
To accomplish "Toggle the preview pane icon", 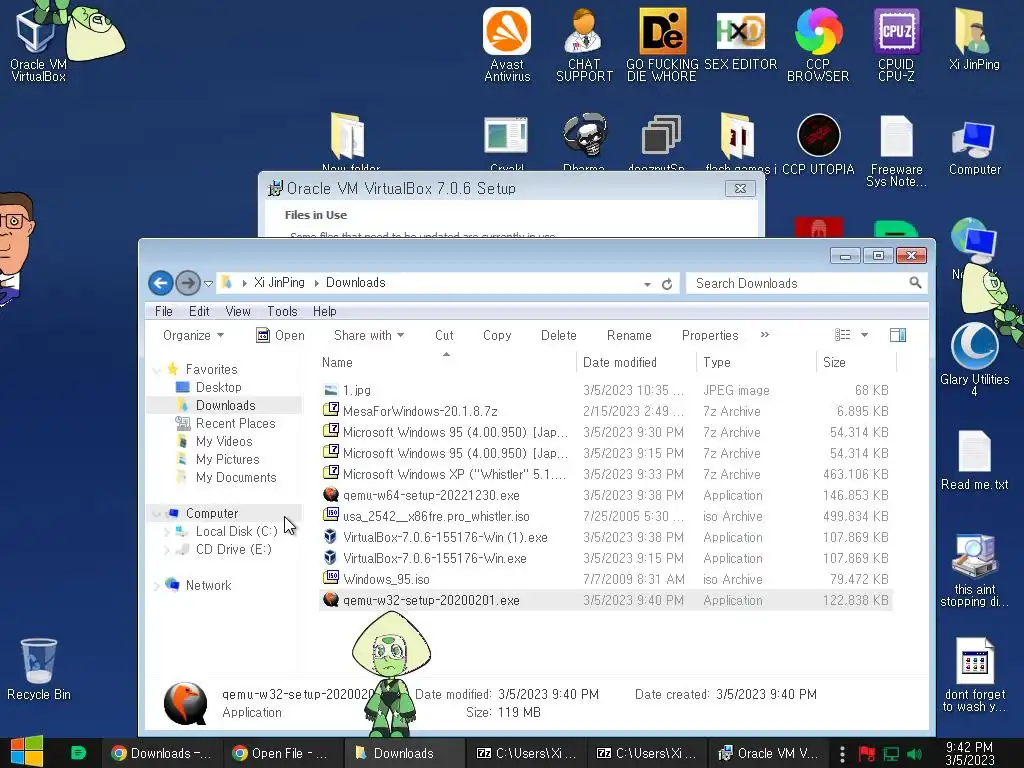I will (x=898, y=335).
